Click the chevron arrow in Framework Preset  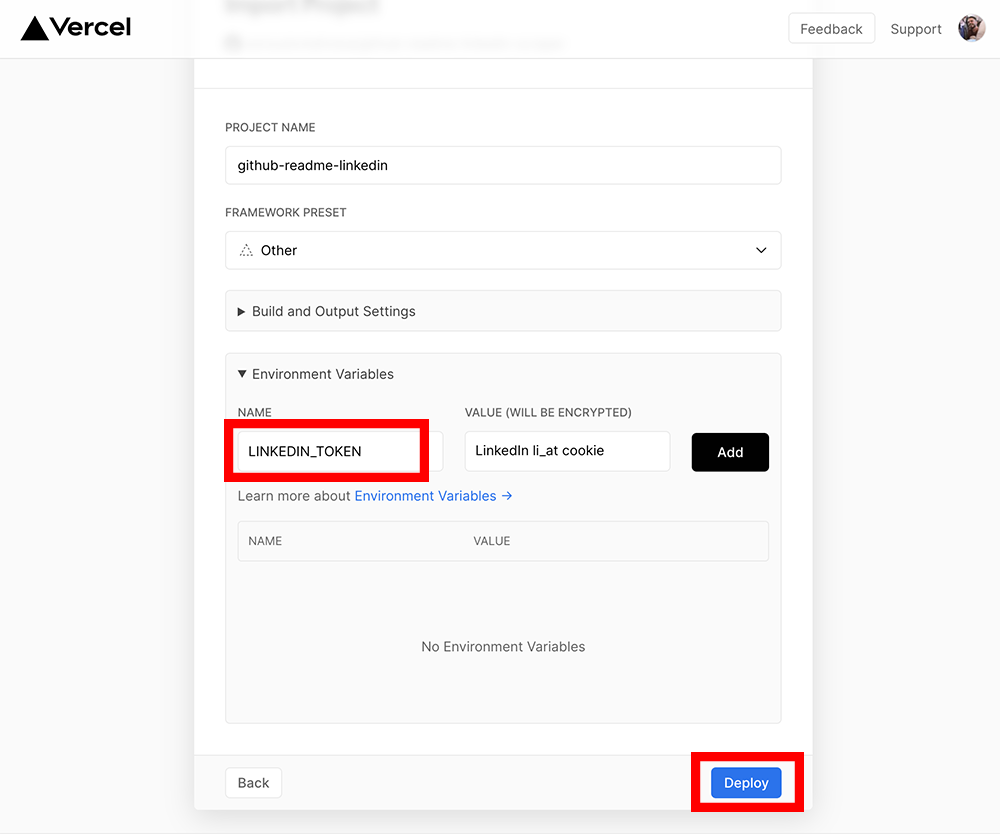click(x=761, y=250)
